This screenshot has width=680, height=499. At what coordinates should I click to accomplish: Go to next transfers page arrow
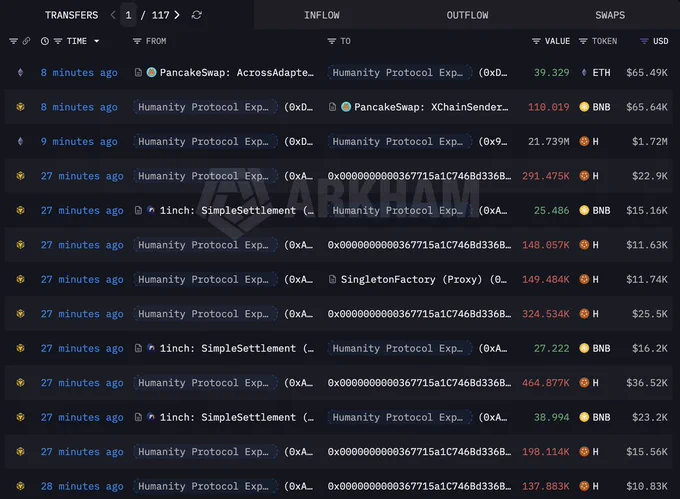[x=177, y=15]
